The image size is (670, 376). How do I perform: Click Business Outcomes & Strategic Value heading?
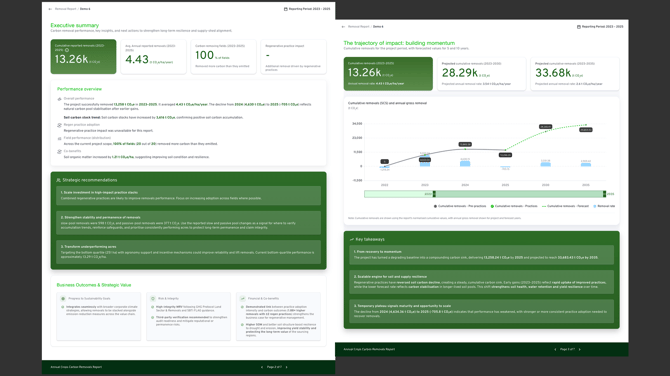(x=94, y=285)
